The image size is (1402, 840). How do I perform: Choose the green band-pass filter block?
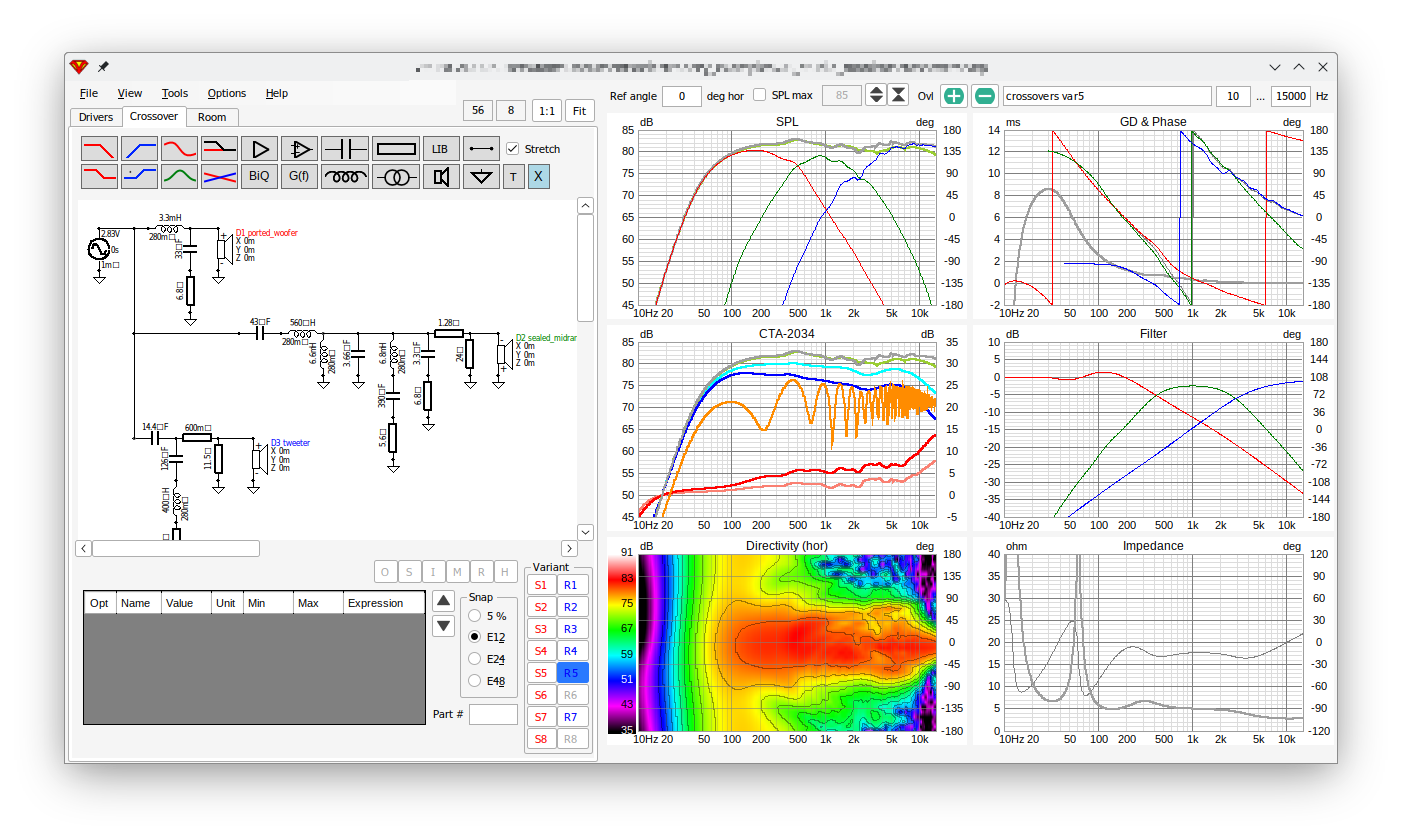point(179,177)
